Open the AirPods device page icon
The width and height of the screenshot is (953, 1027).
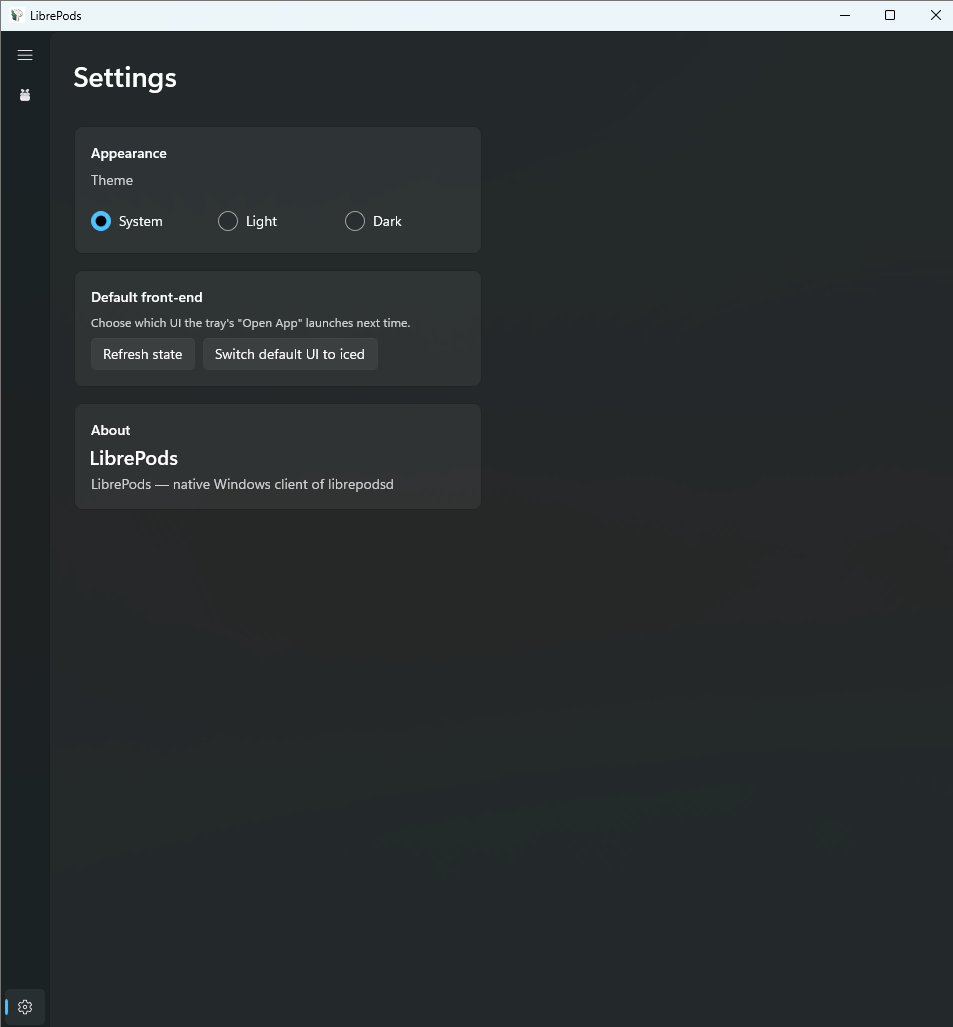tap(25, 95)
